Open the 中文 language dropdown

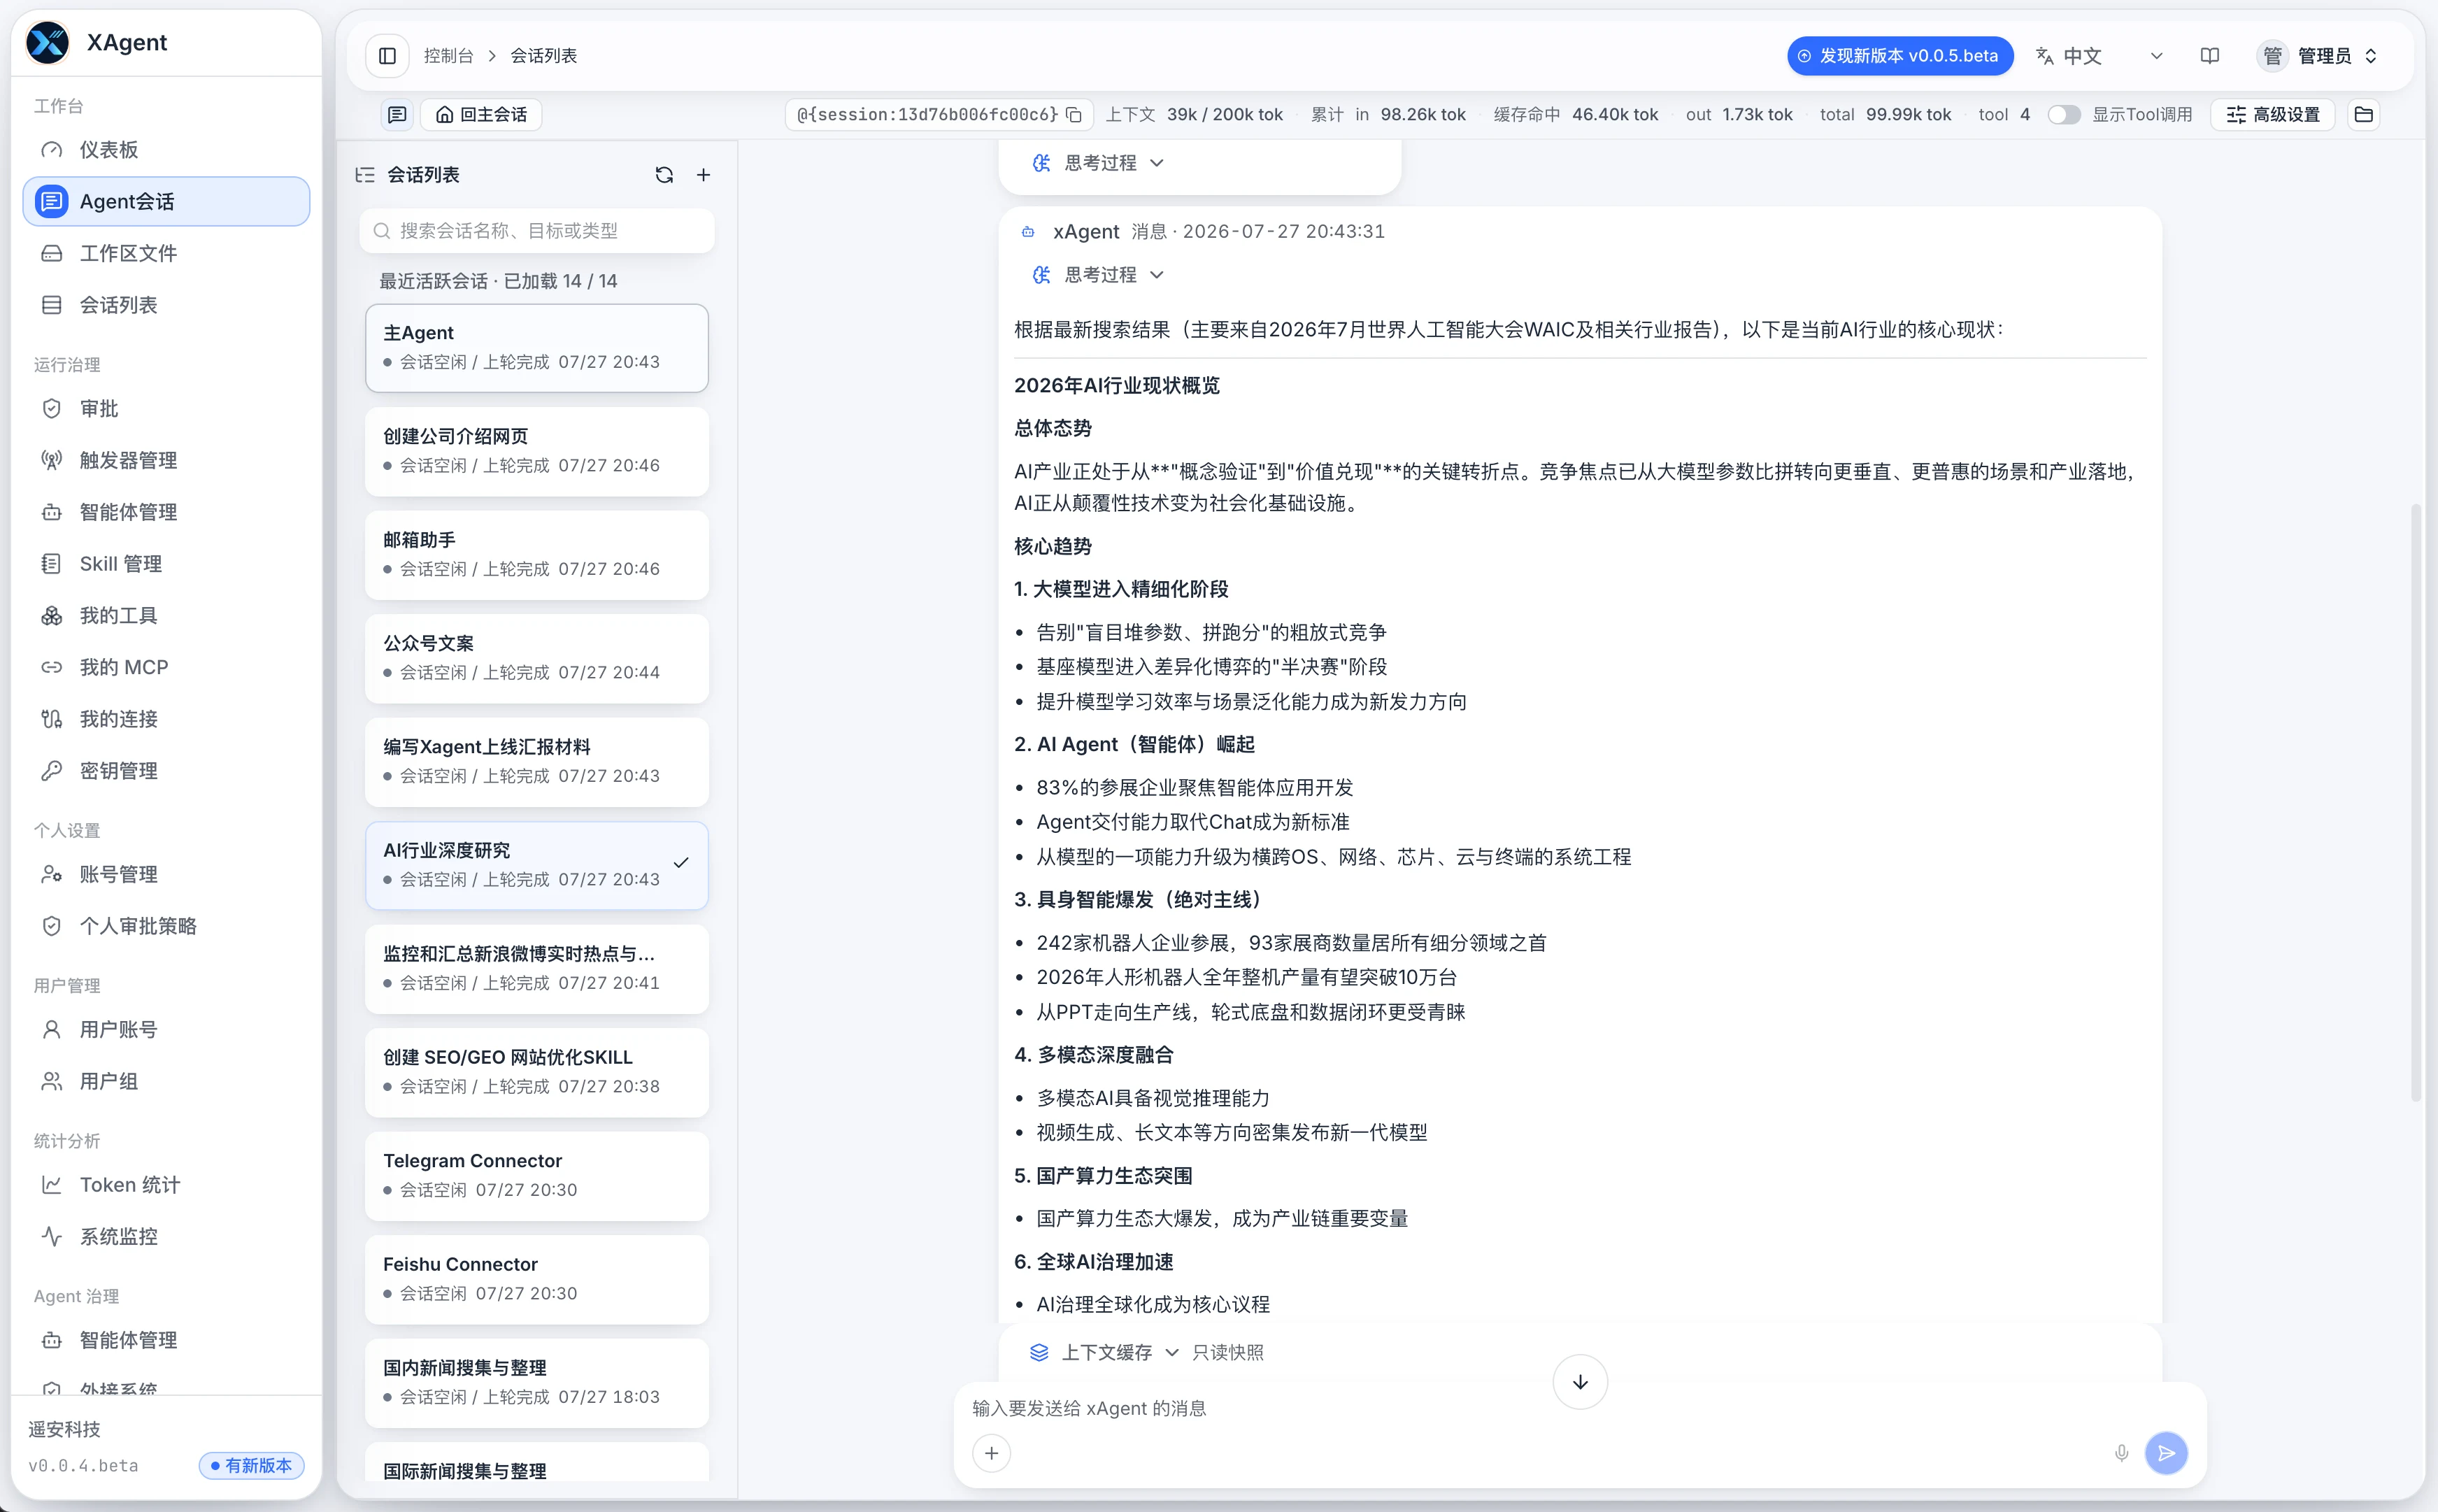(x=2100, y=56)
